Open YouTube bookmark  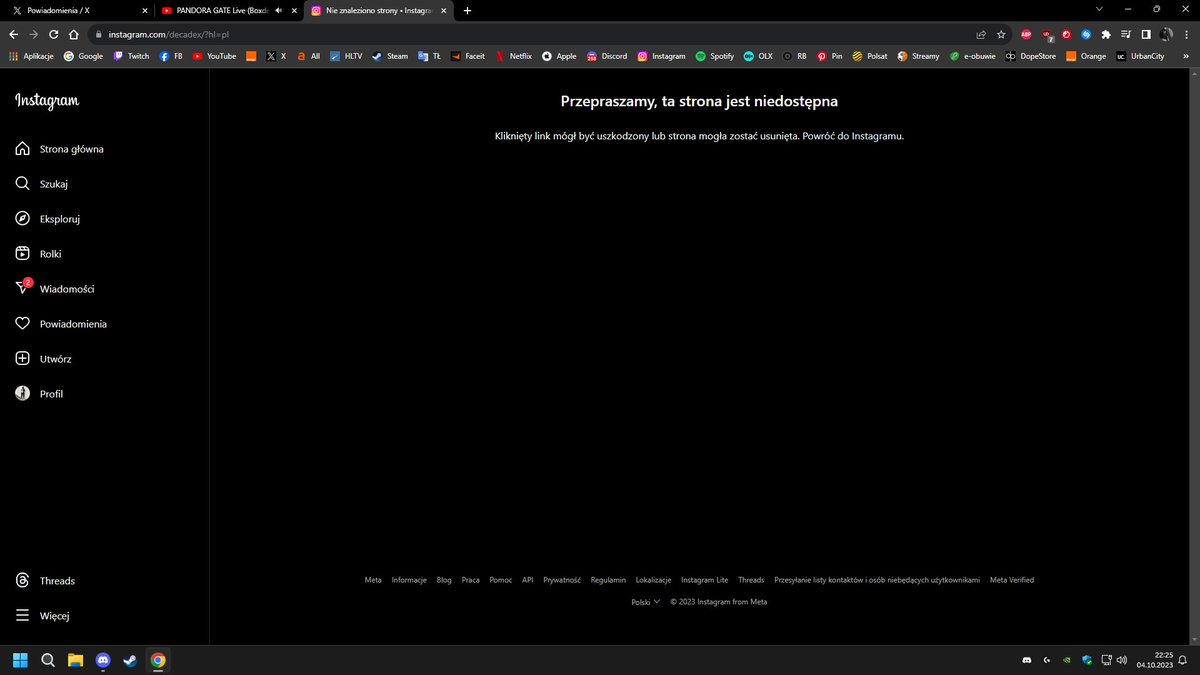point(214,56)
